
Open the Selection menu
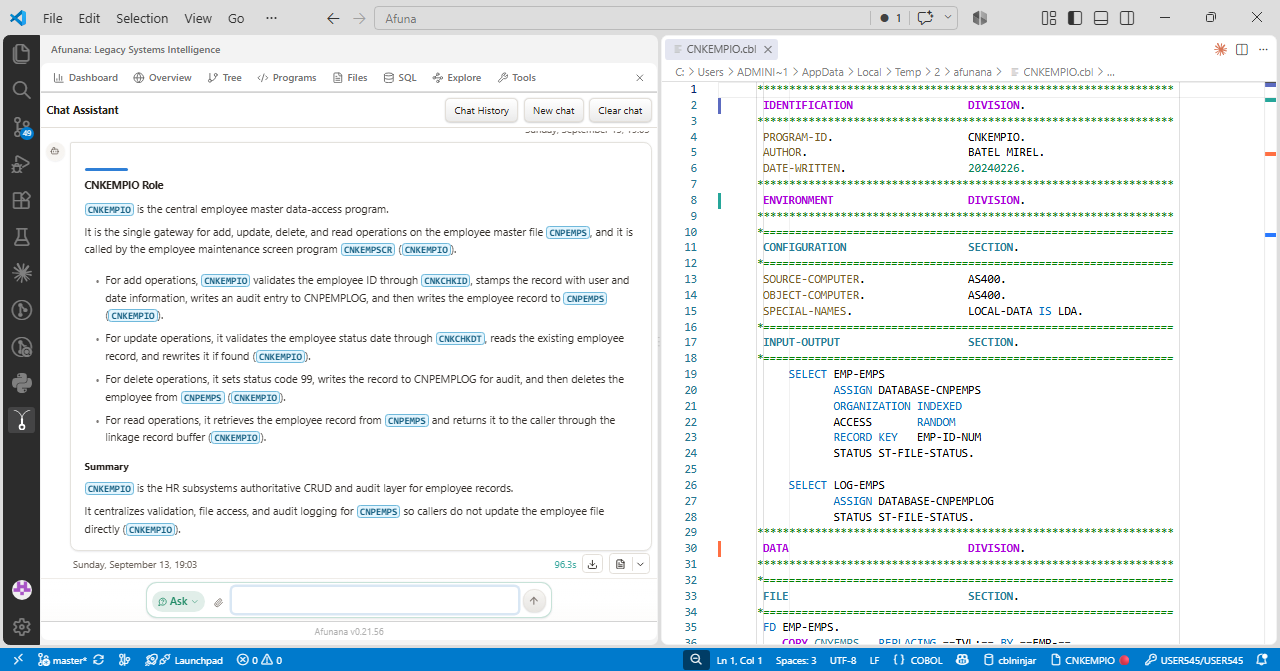coord(142,18)
